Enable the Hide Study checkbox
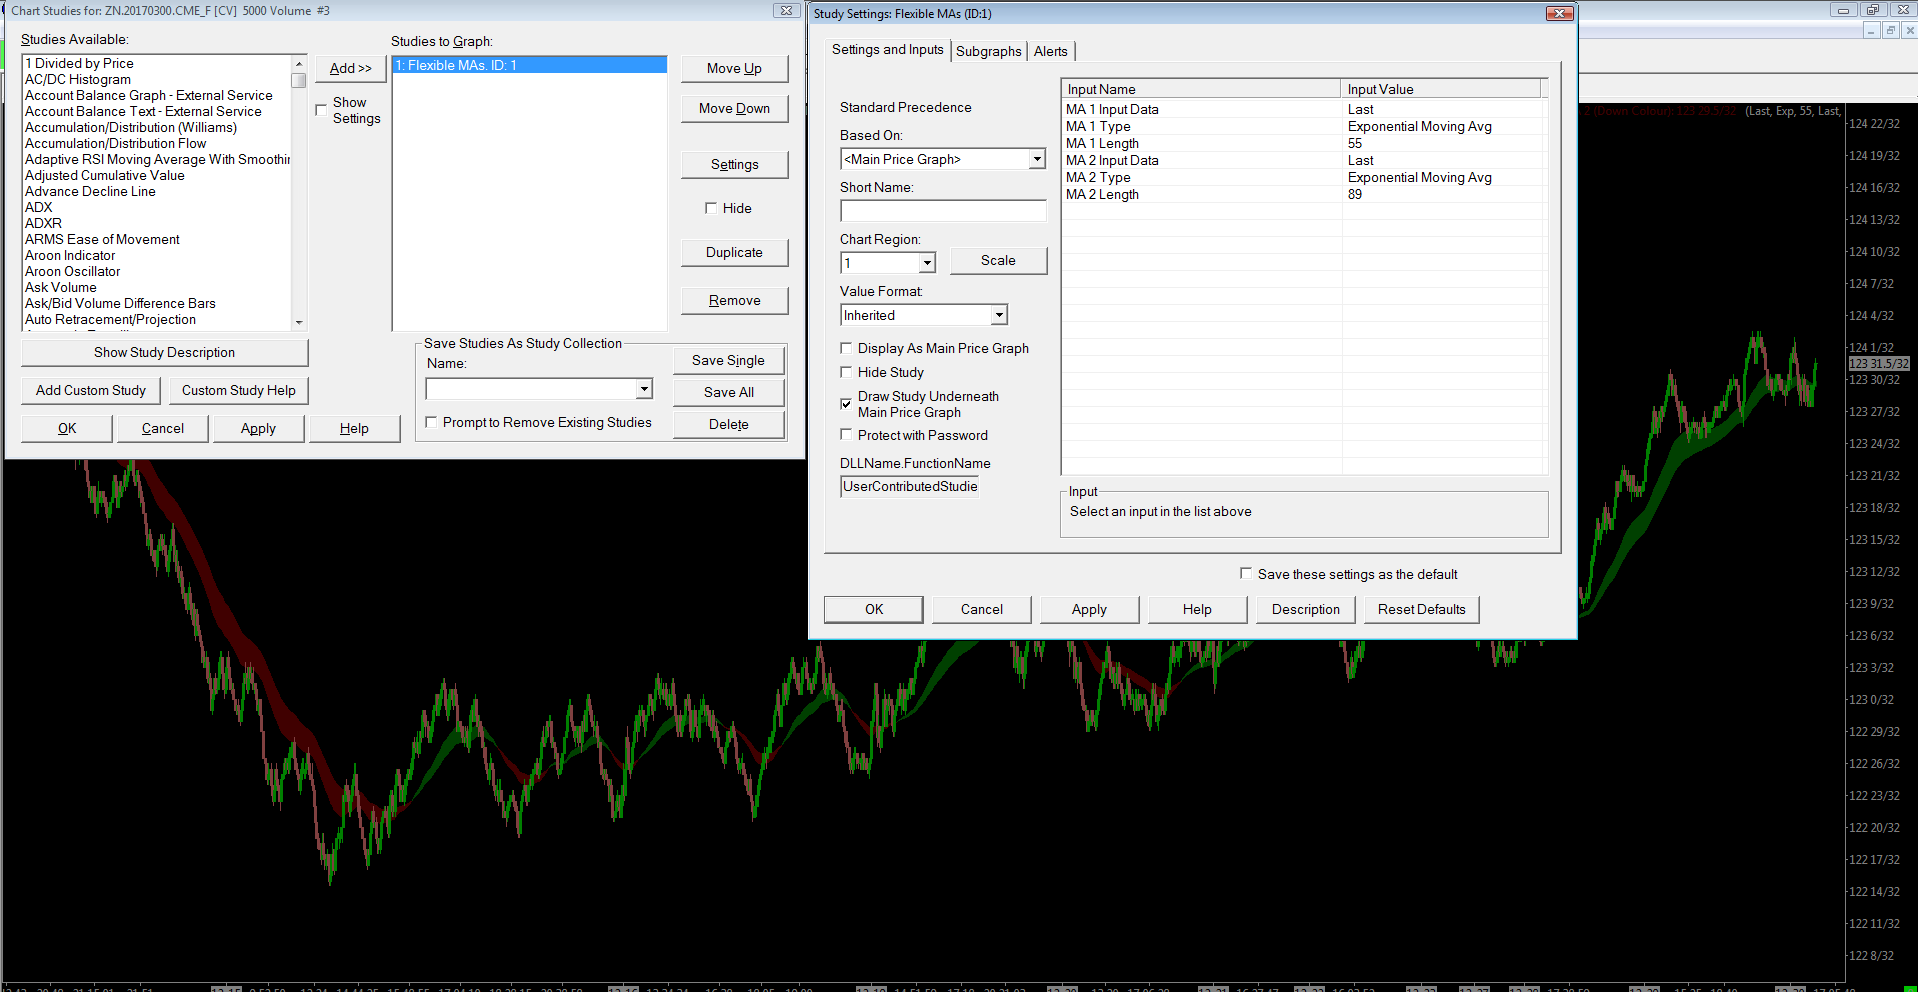This screenshot has height=992, width=1918. point(846,372)
